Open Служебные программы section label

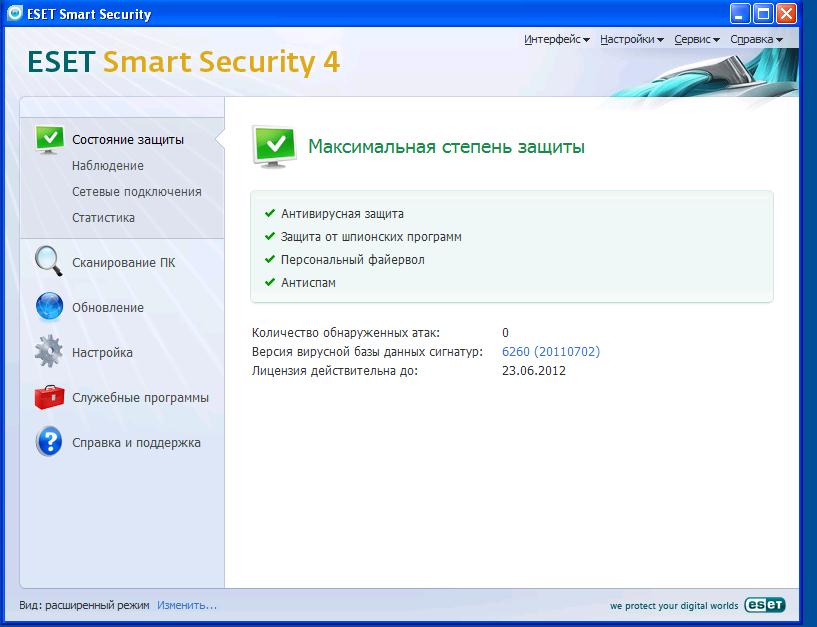pyautogui.click(x=140, y=398)
